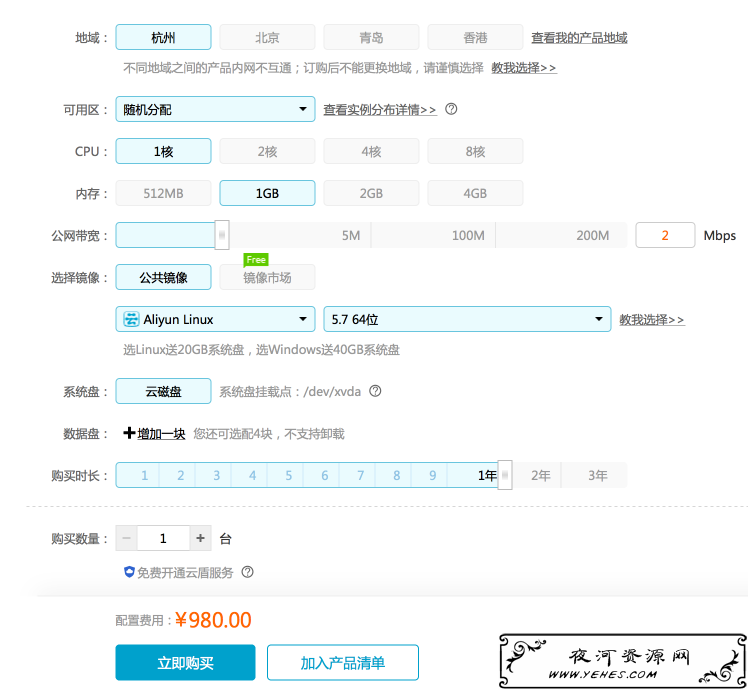The image size is (748, 690).
Task: Open the image 教我选择>> help link
Action: point(652,320)
